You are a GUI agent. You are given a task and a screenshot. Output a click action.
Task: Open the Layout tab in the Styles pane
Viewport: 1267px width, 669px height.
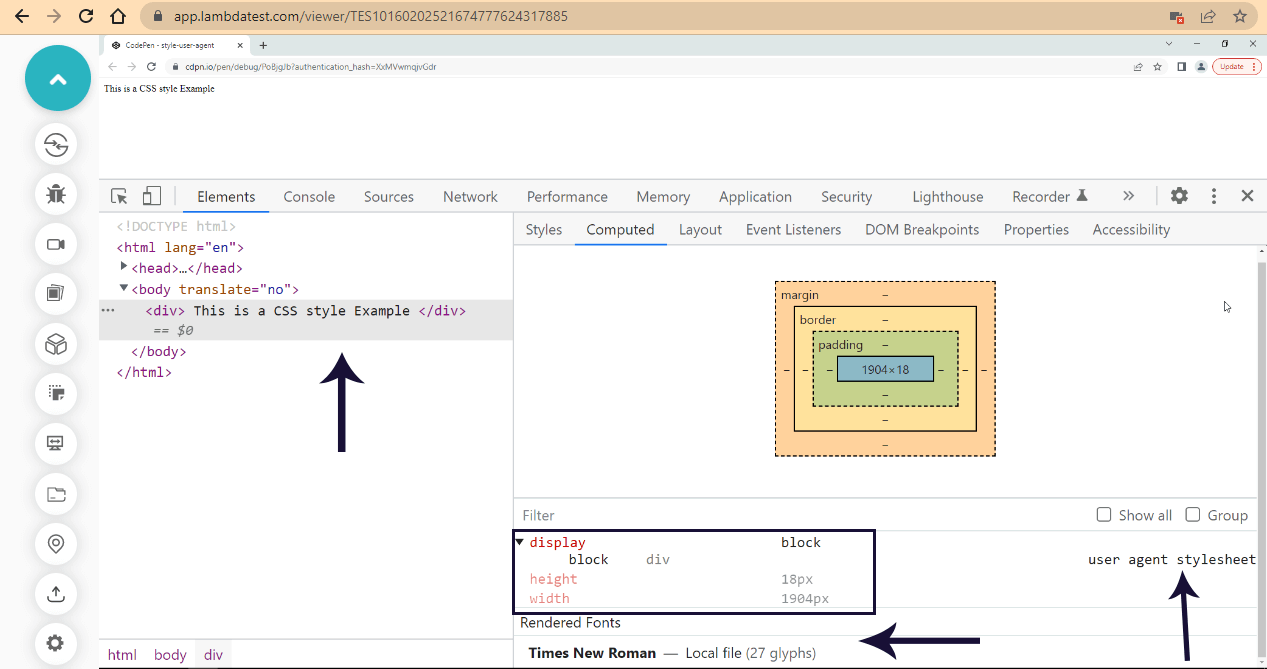click(700, 229)
